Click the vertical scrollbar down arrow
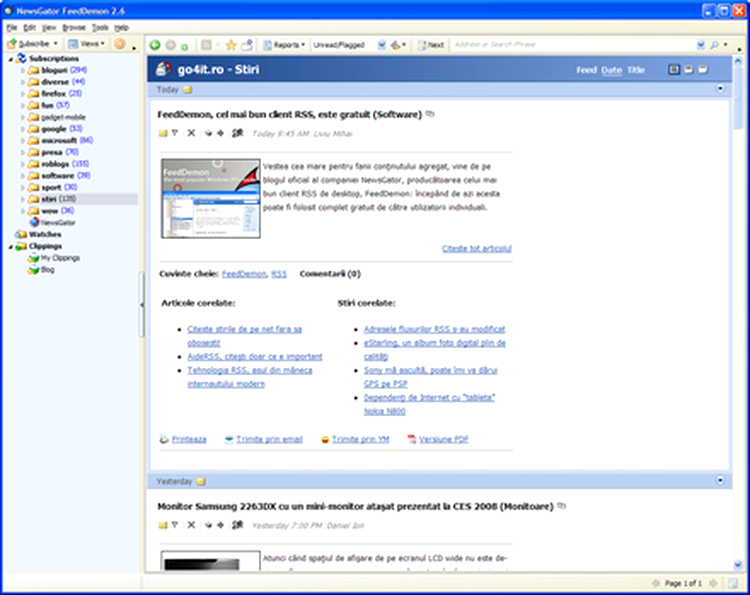The image size is (750, 595). pos(738,565)
